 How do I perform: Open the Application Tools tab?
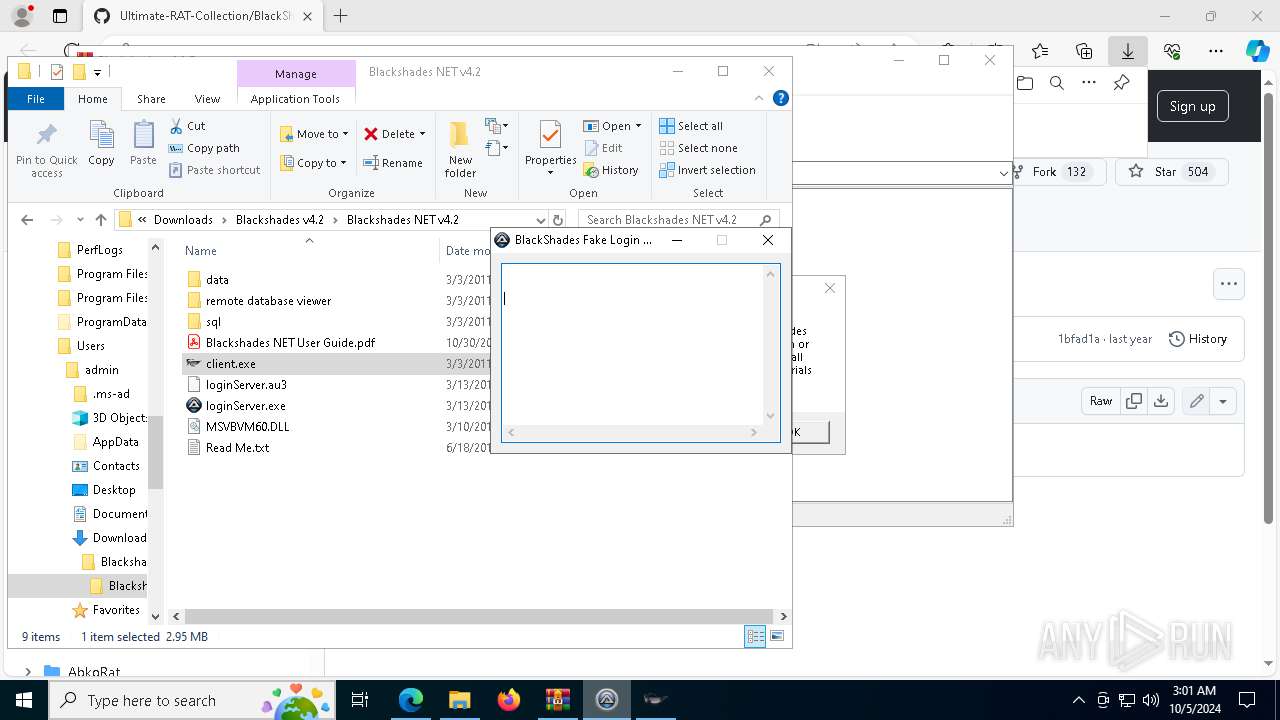(295, 99)
